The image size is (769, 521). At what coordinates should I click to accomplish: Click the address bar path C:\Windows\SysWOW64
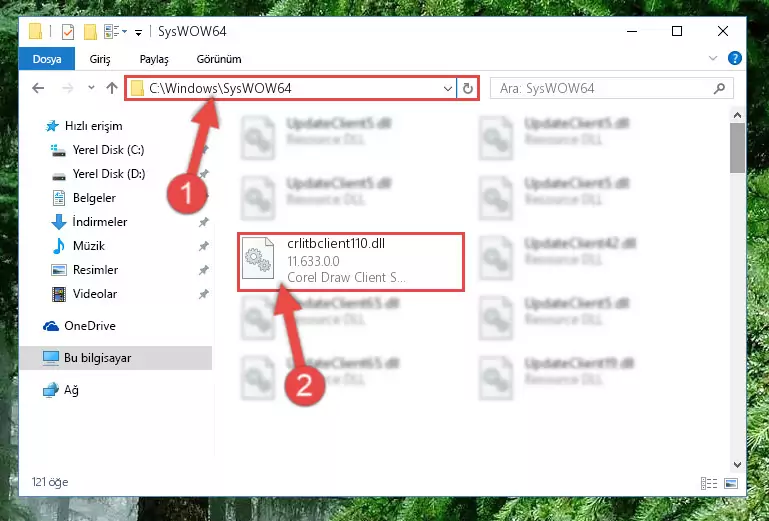click(220, 88)
